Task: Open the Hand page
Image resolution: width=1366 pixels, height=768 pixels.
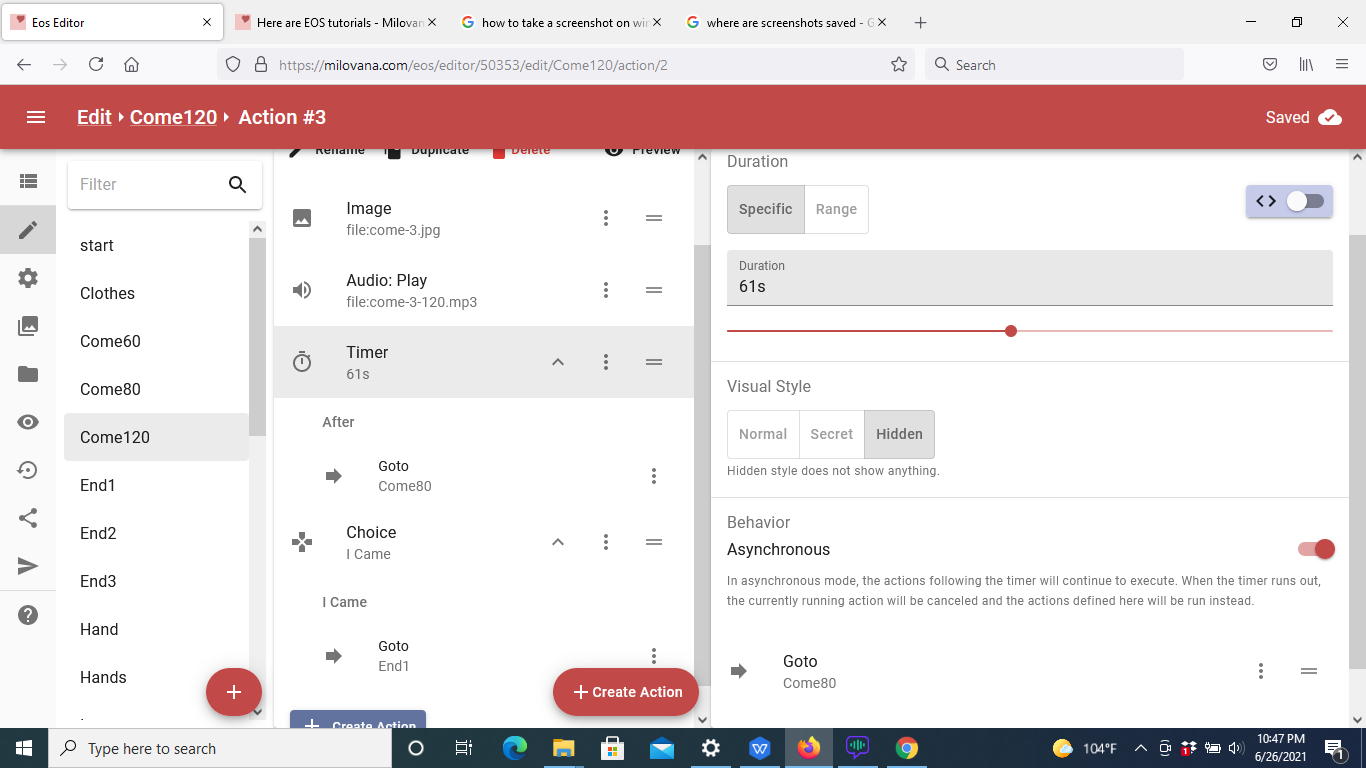Action: 156,629
